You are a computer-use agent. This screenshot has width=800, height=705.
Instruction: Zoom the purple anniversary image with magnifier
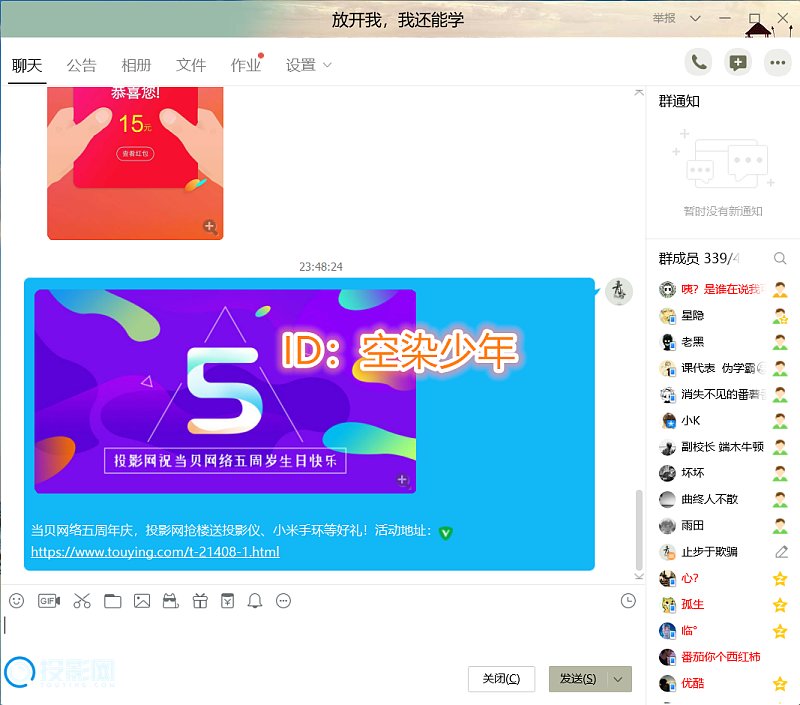point(403,480)
